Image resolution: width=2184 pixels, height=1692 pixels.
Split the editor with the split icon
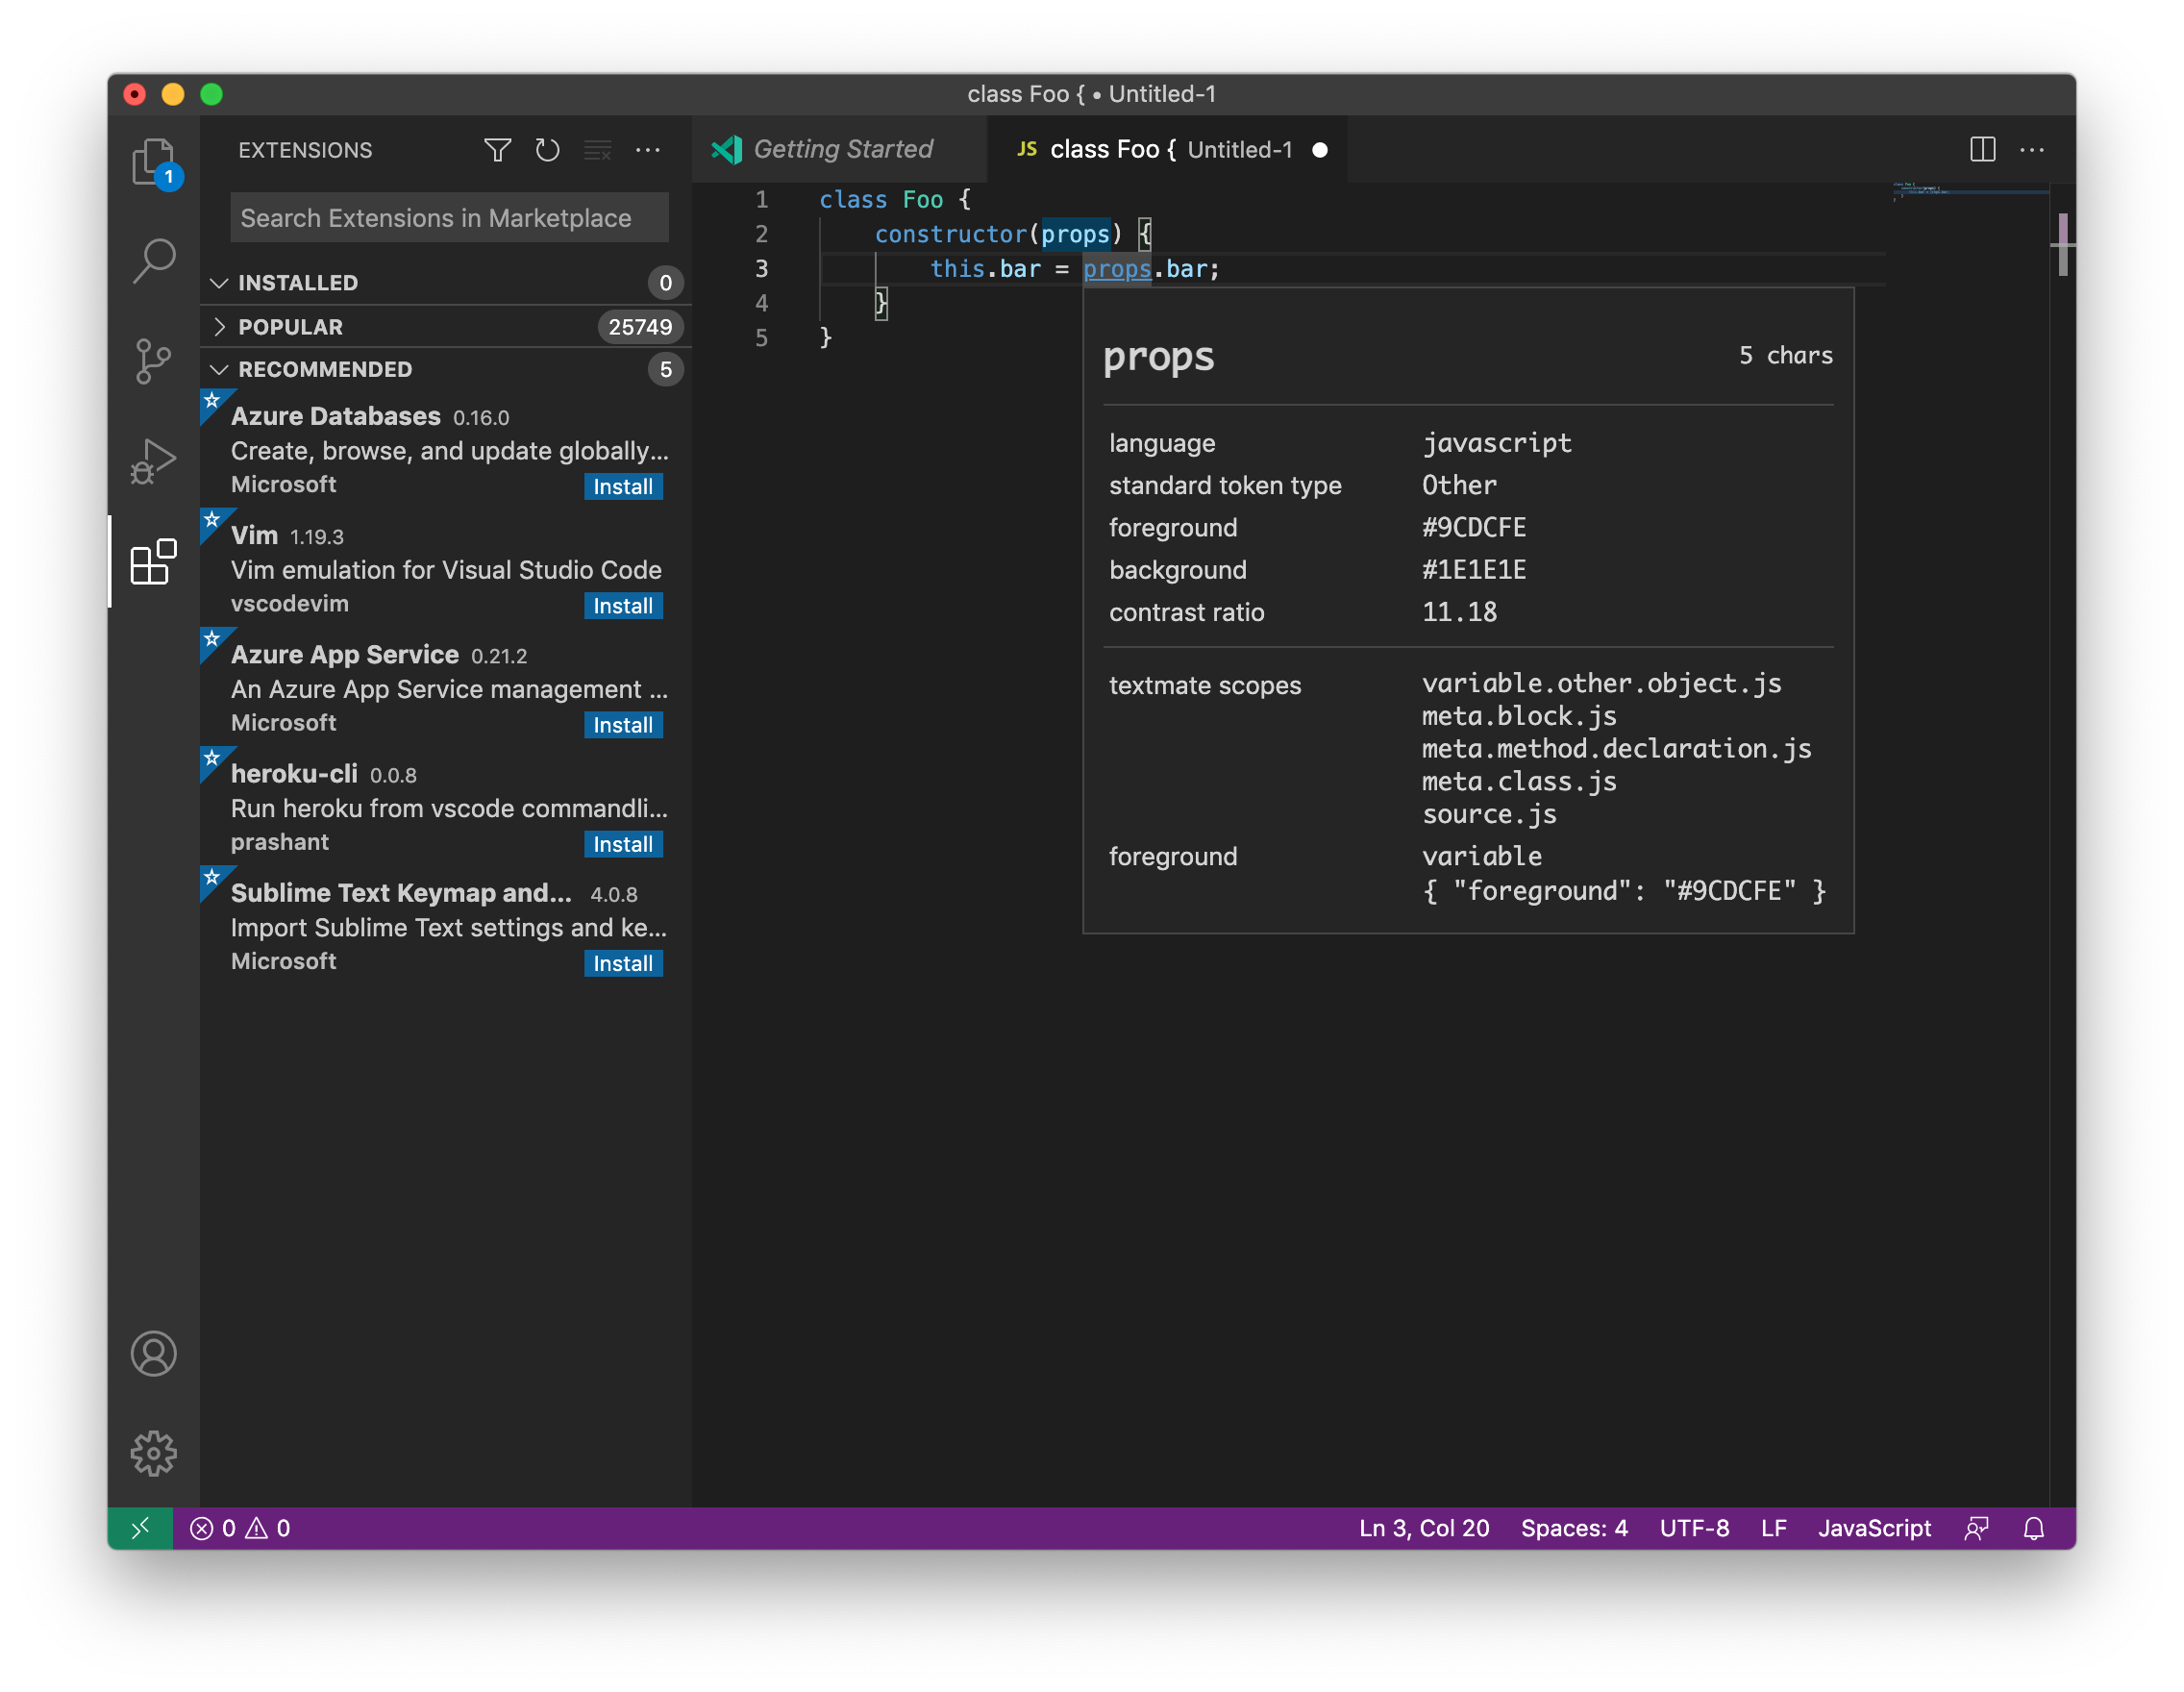1982,149
